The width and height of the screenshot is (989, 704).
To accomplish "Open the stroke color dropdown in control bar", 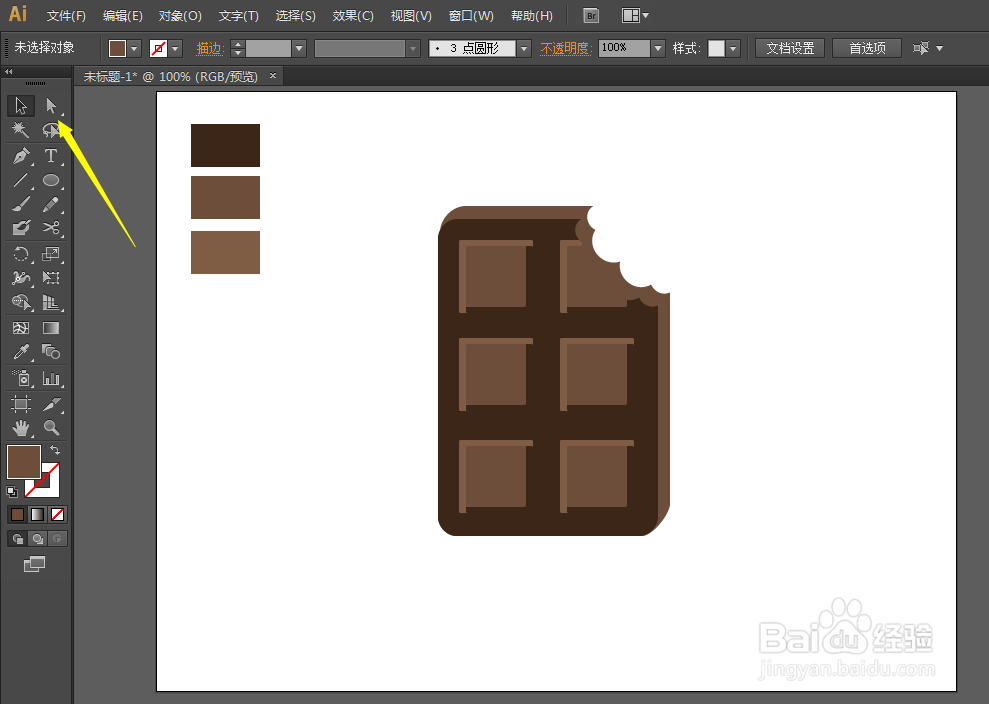I will click(x=175, y=49).
